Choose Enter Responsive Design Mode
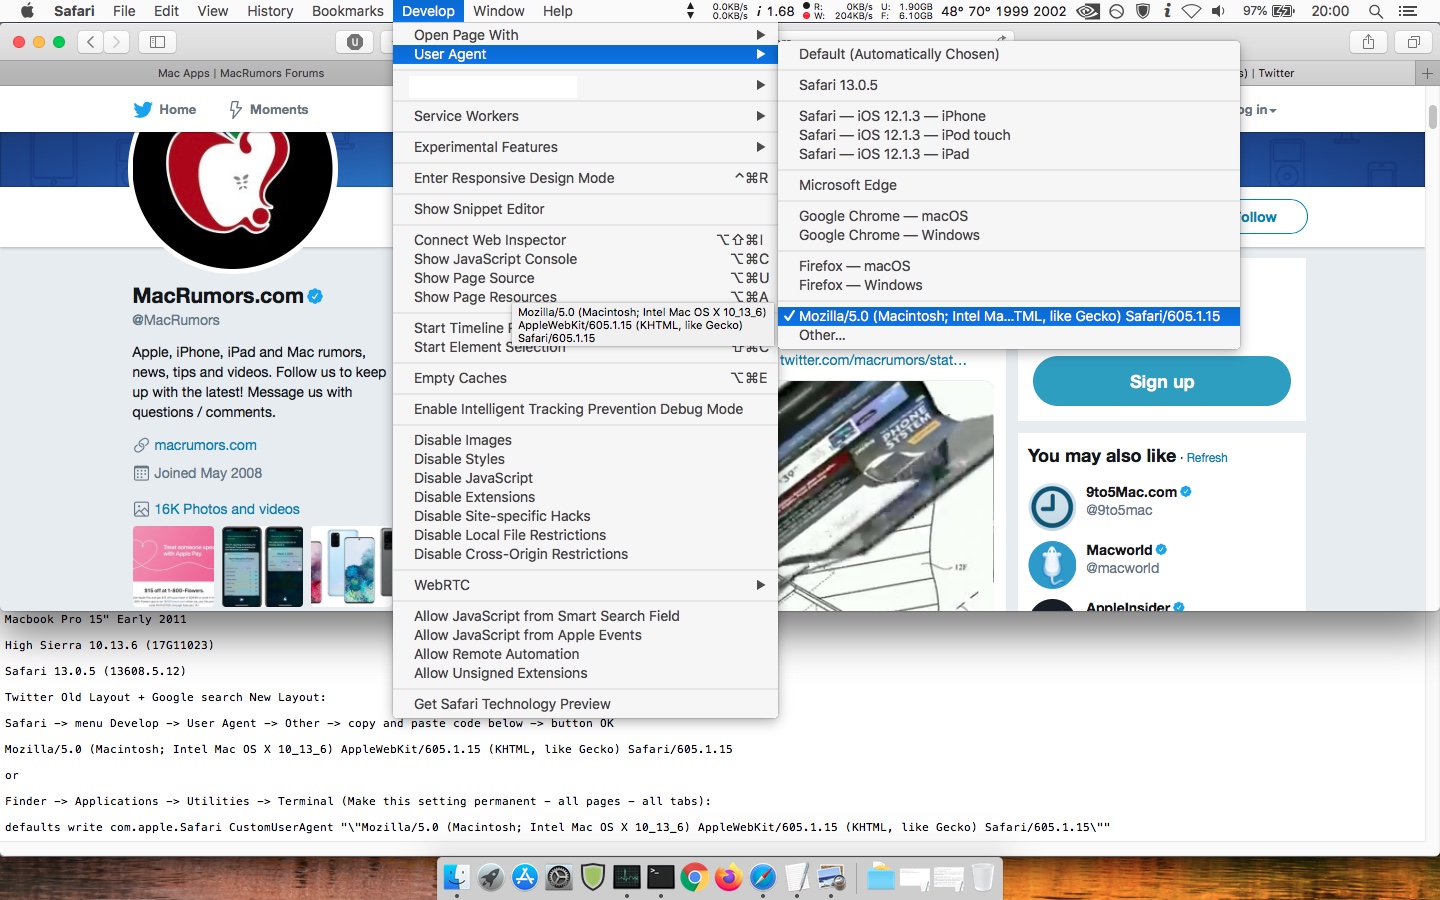1440x900 pixels. pyautogui.click(x=586, y=178)
